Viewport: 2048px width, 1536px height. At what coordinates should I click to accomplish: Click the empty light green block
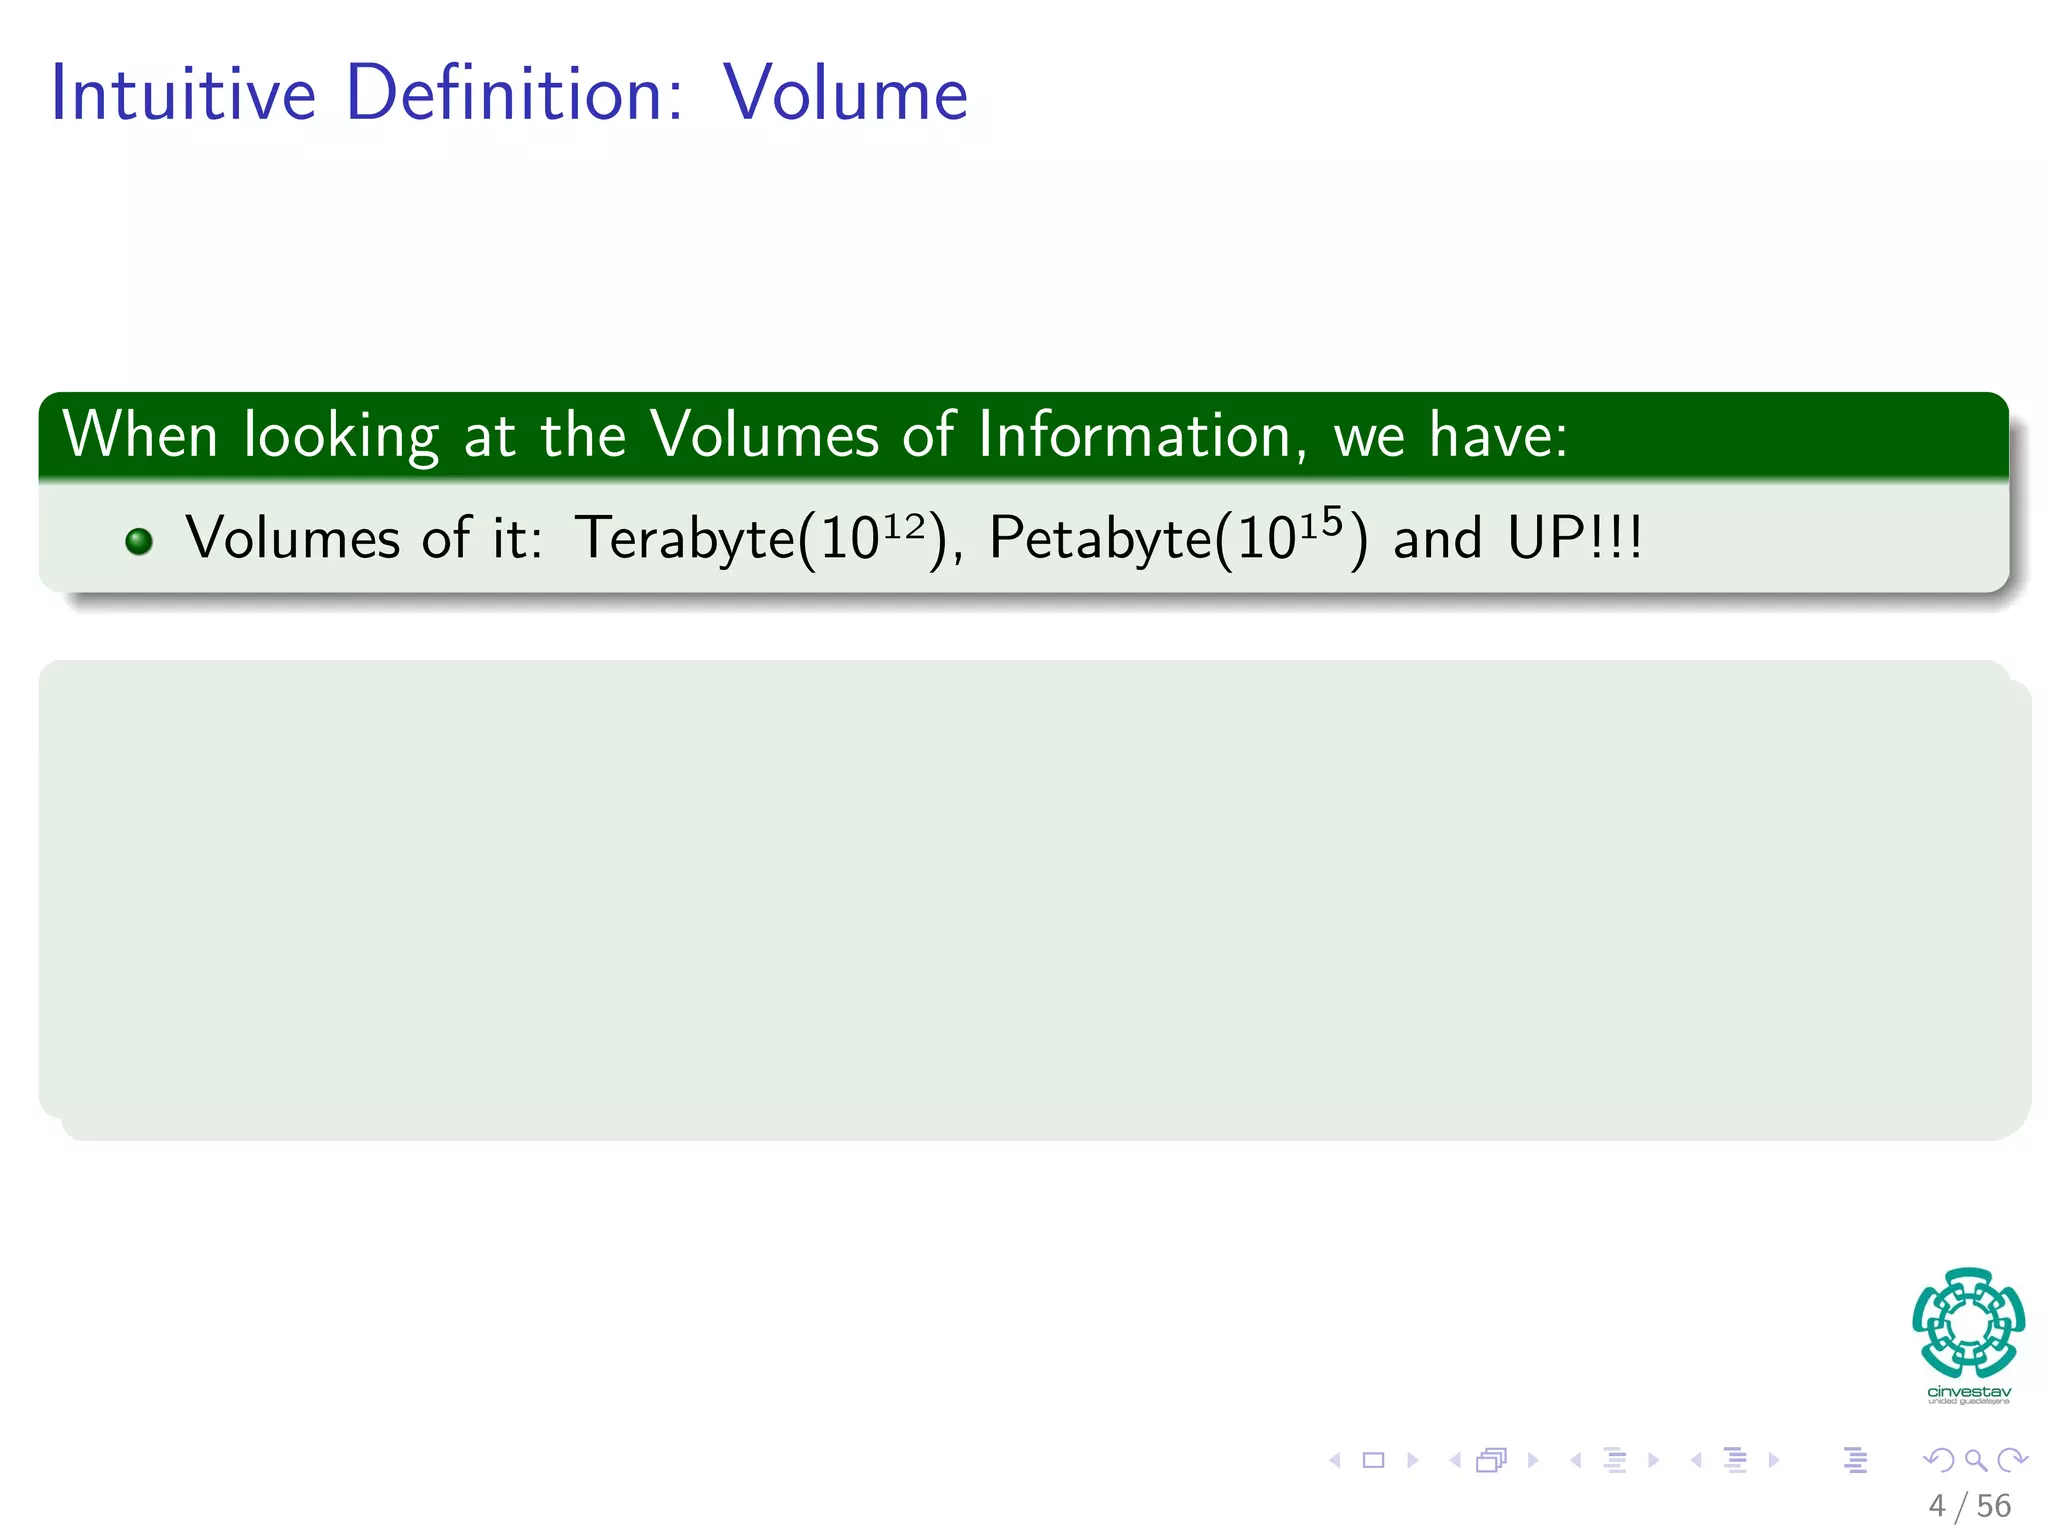coord(1035,900)
